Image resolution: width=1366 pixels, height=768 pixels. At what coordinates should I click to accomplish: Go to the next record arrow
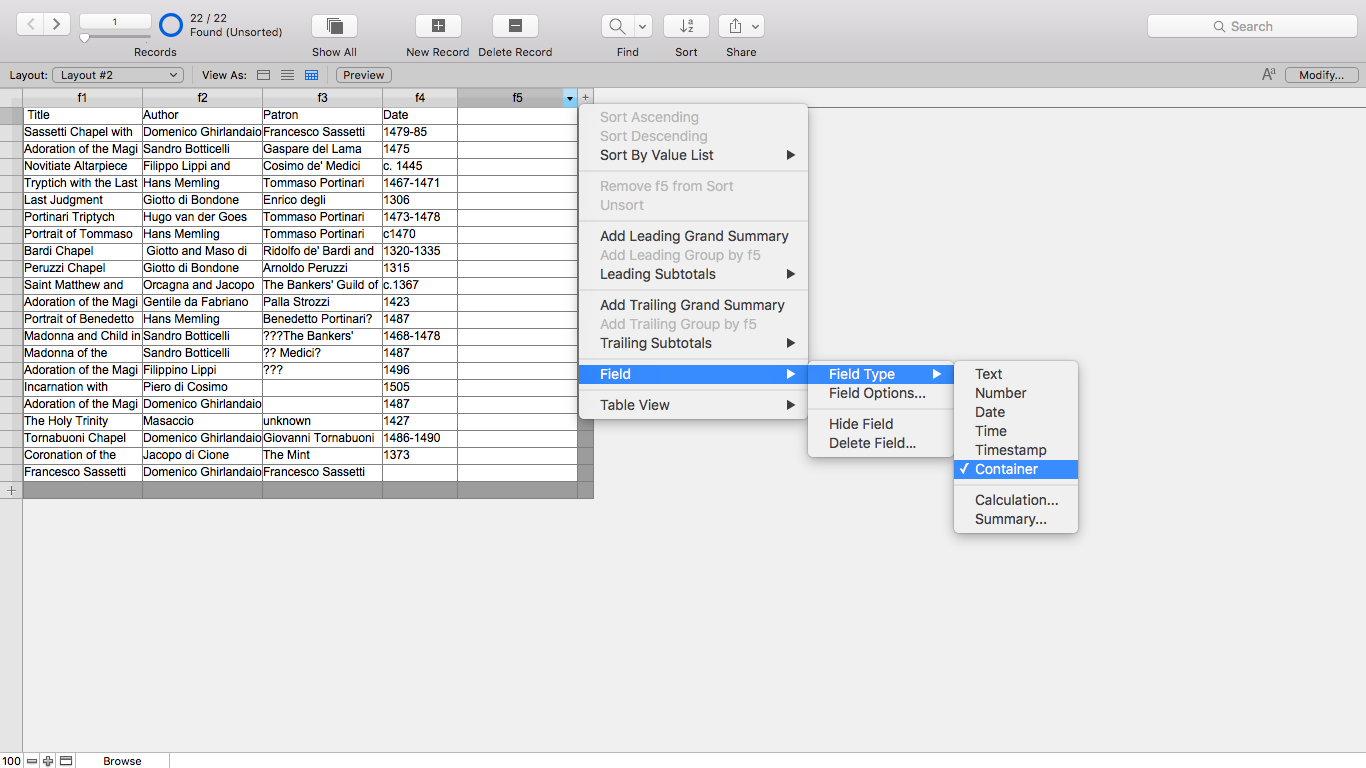click(57, 24)
